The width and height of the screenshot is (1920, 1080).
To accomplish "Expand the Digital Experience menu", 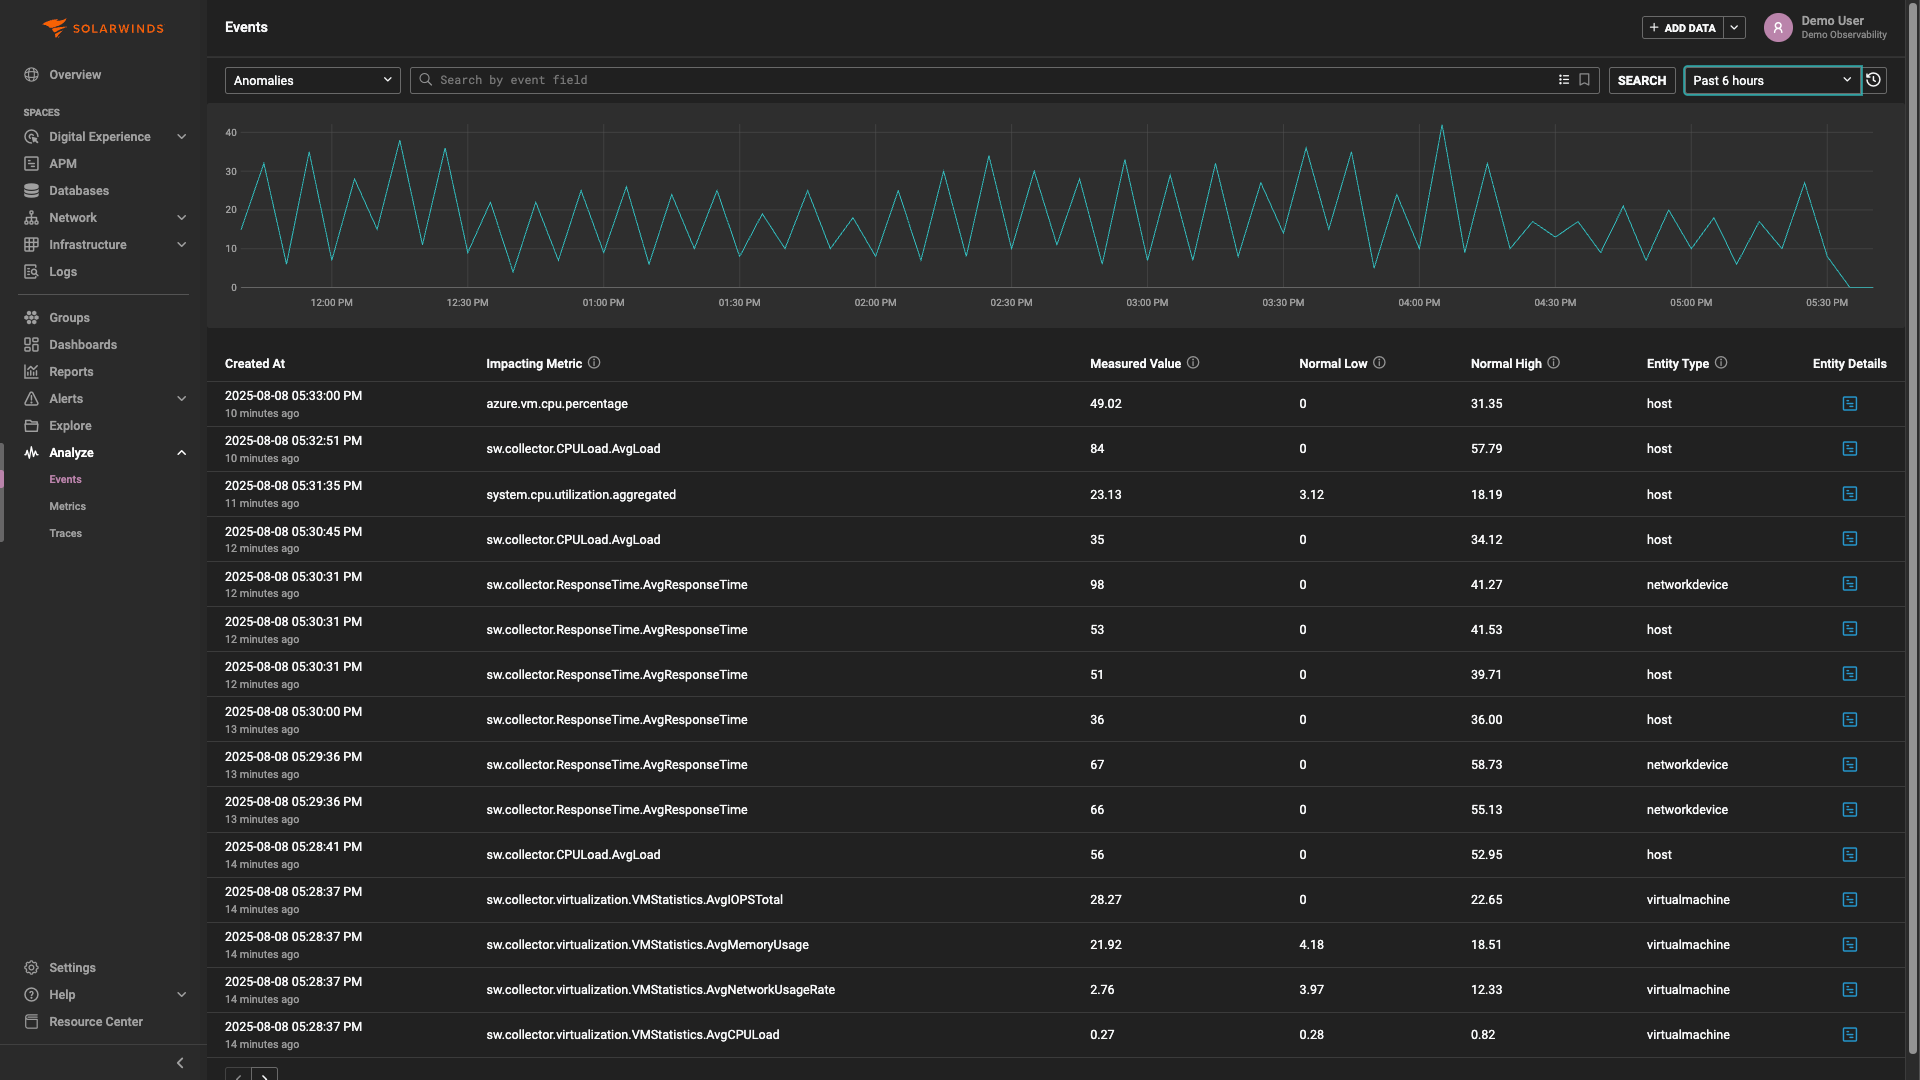I will click(181, 137).
